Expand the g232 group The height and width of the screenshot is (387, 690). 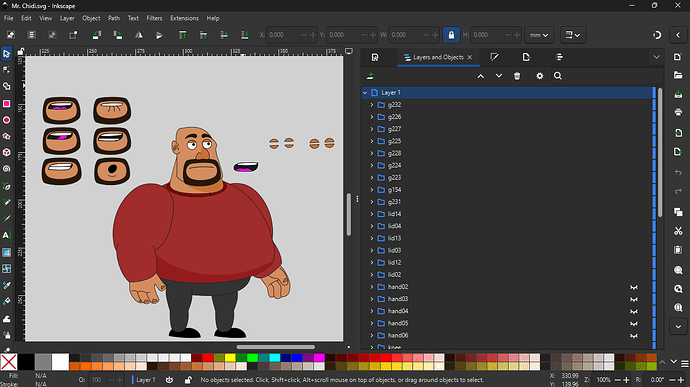tap(371, 105)
